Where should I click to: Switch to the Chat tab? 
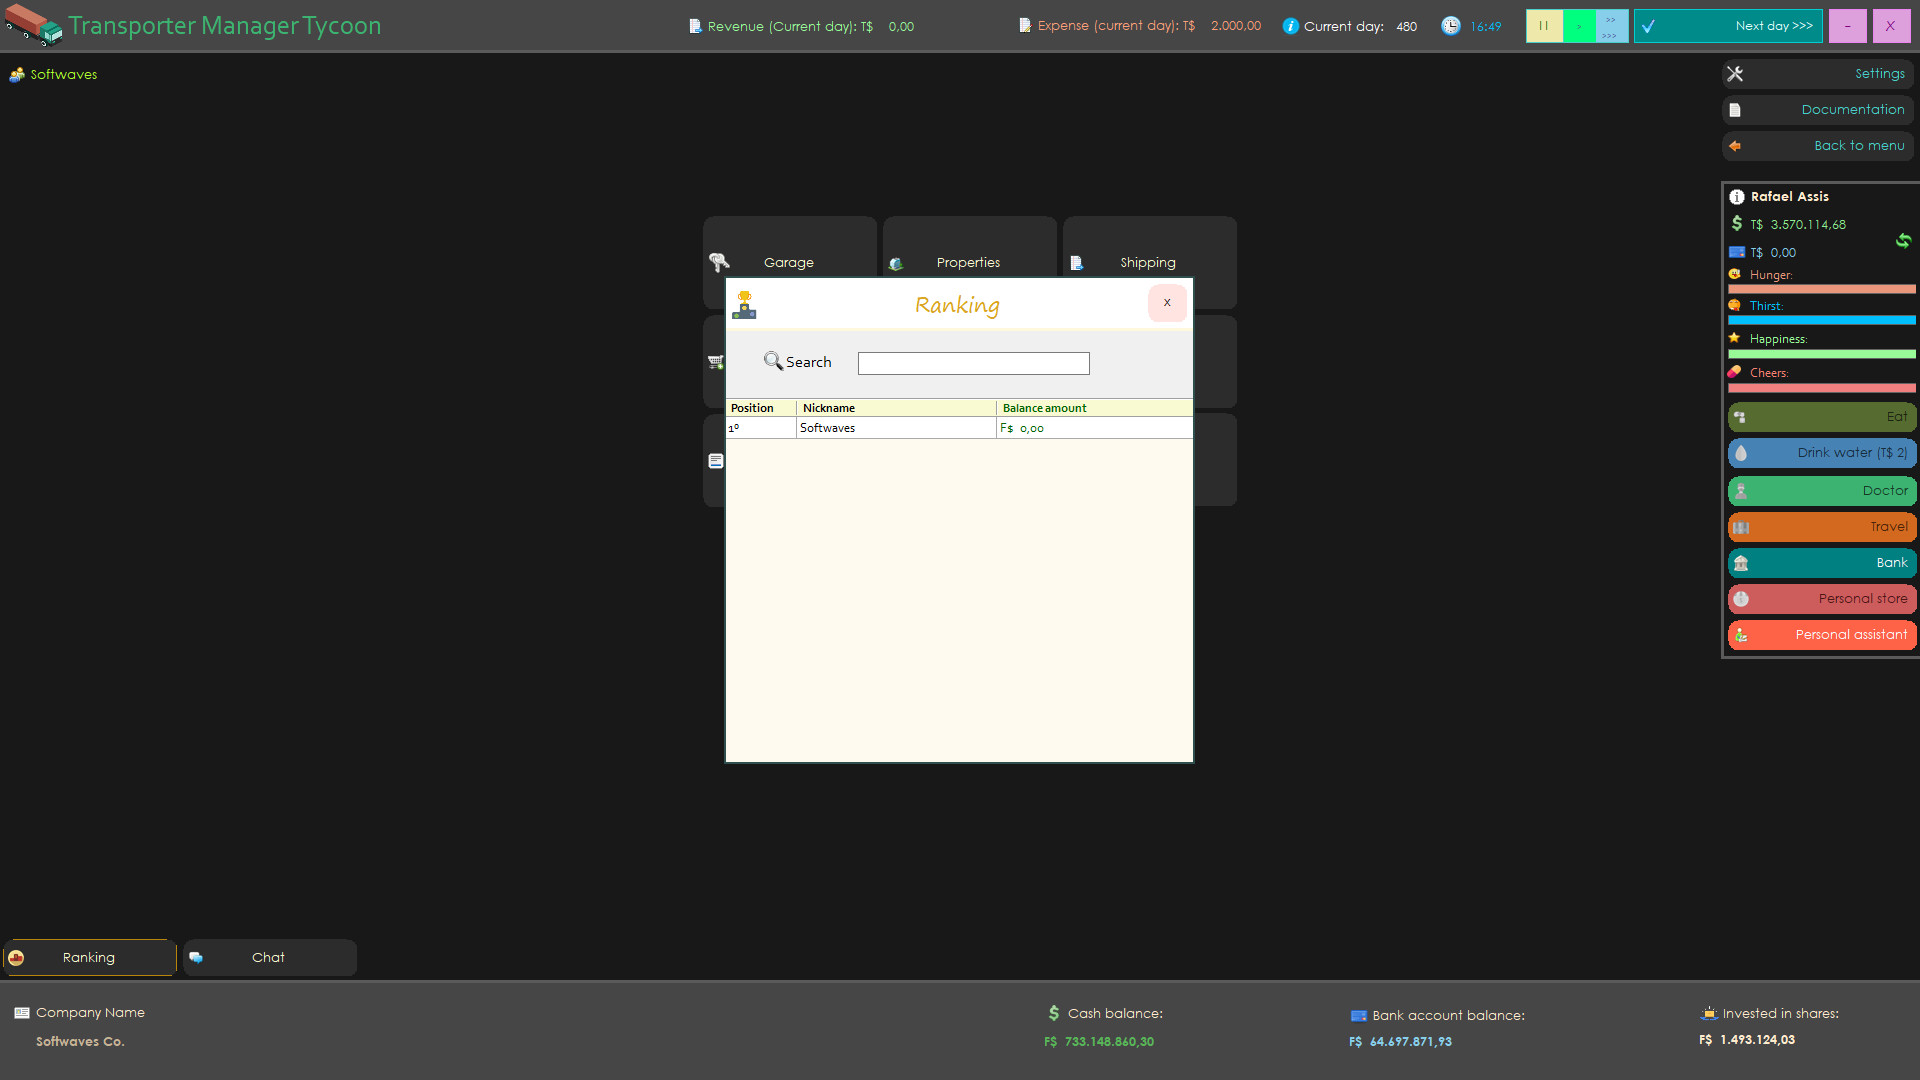tap(268, 956)
